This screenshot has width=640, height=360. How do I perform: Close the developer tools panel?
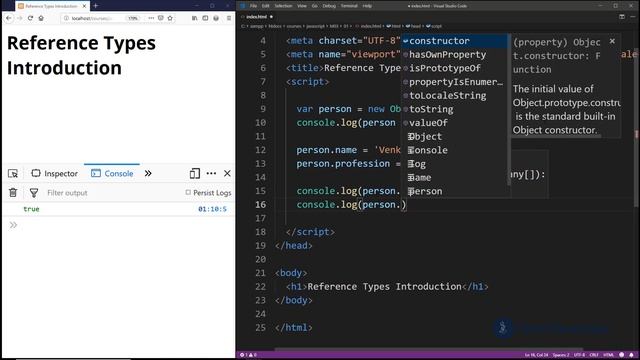pyautogui.click(x=227, y=173)
